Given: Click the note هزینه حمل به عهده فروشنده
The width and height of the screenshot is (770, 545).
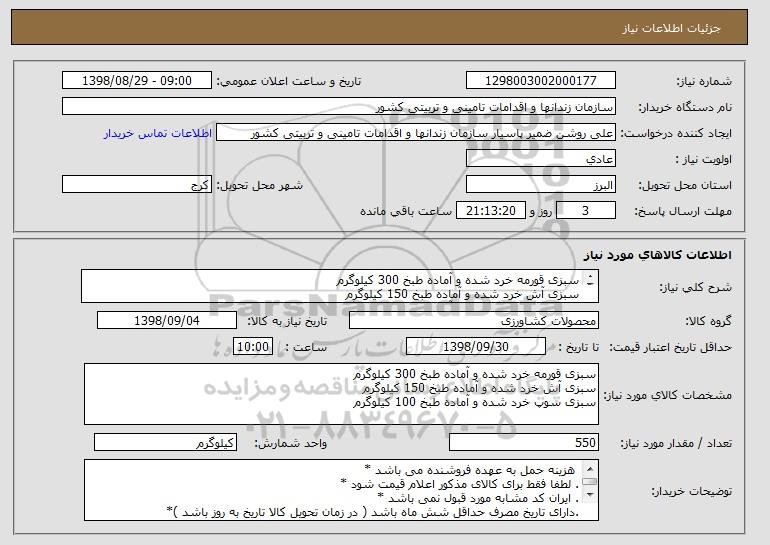Looking at the screenshot, I should pos(470,470).
